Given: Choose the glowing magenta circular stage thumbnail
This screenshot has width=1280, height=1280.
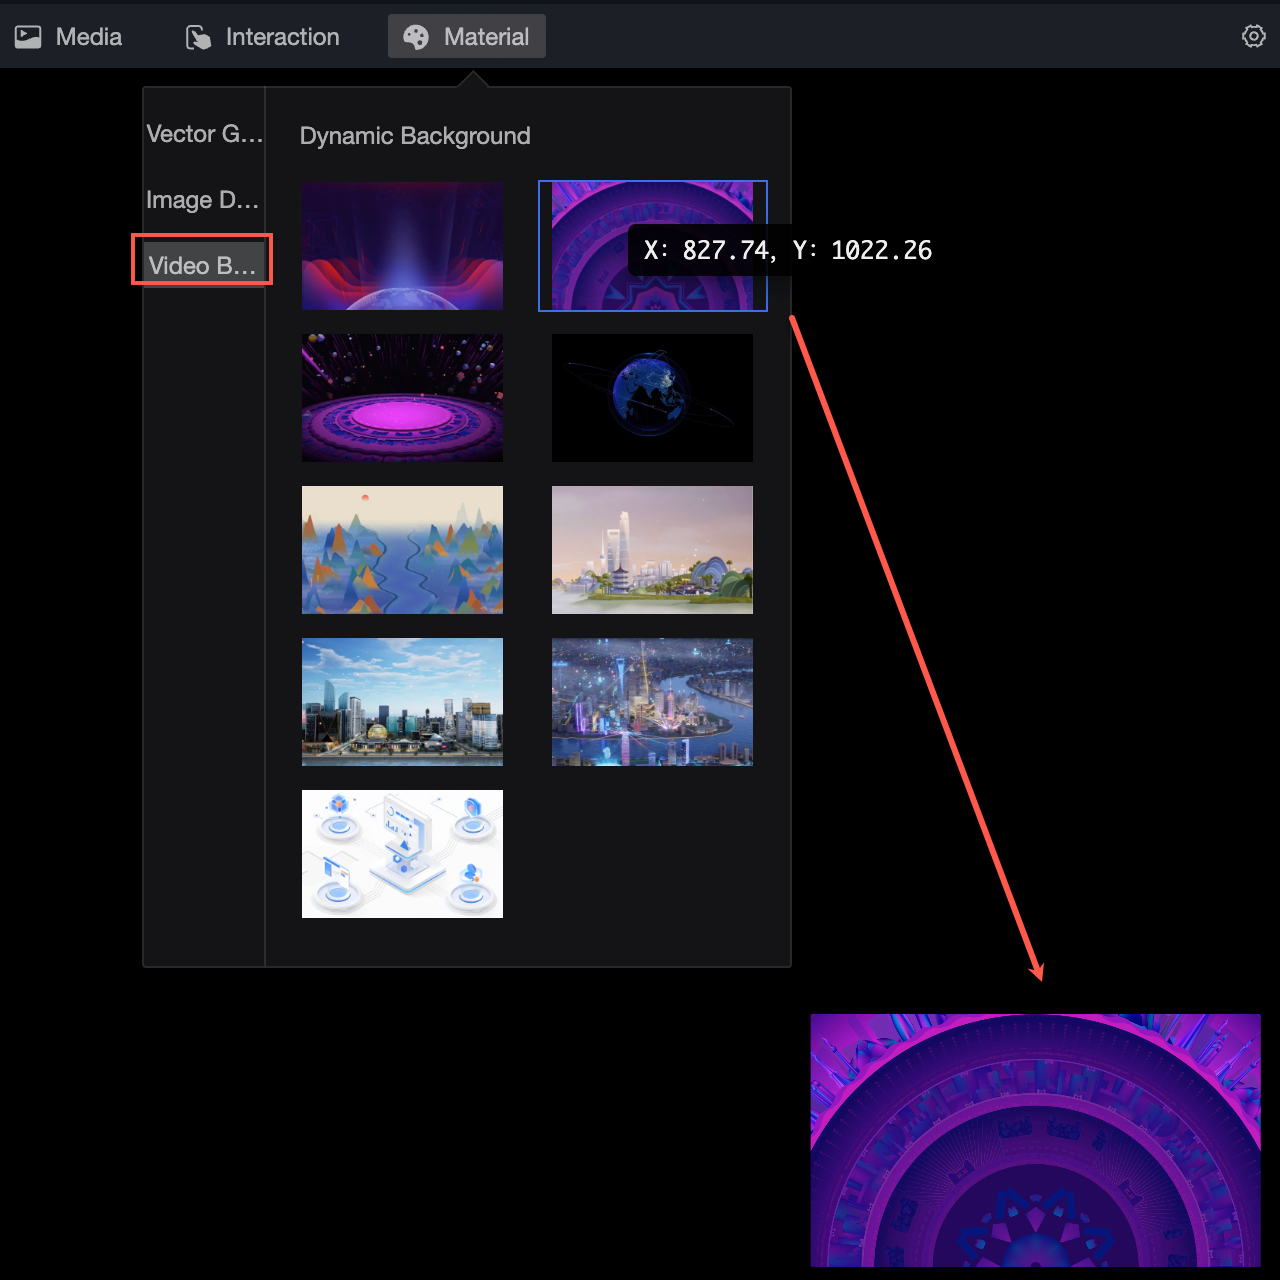Looking at the screenshot, I should point(402,398).
